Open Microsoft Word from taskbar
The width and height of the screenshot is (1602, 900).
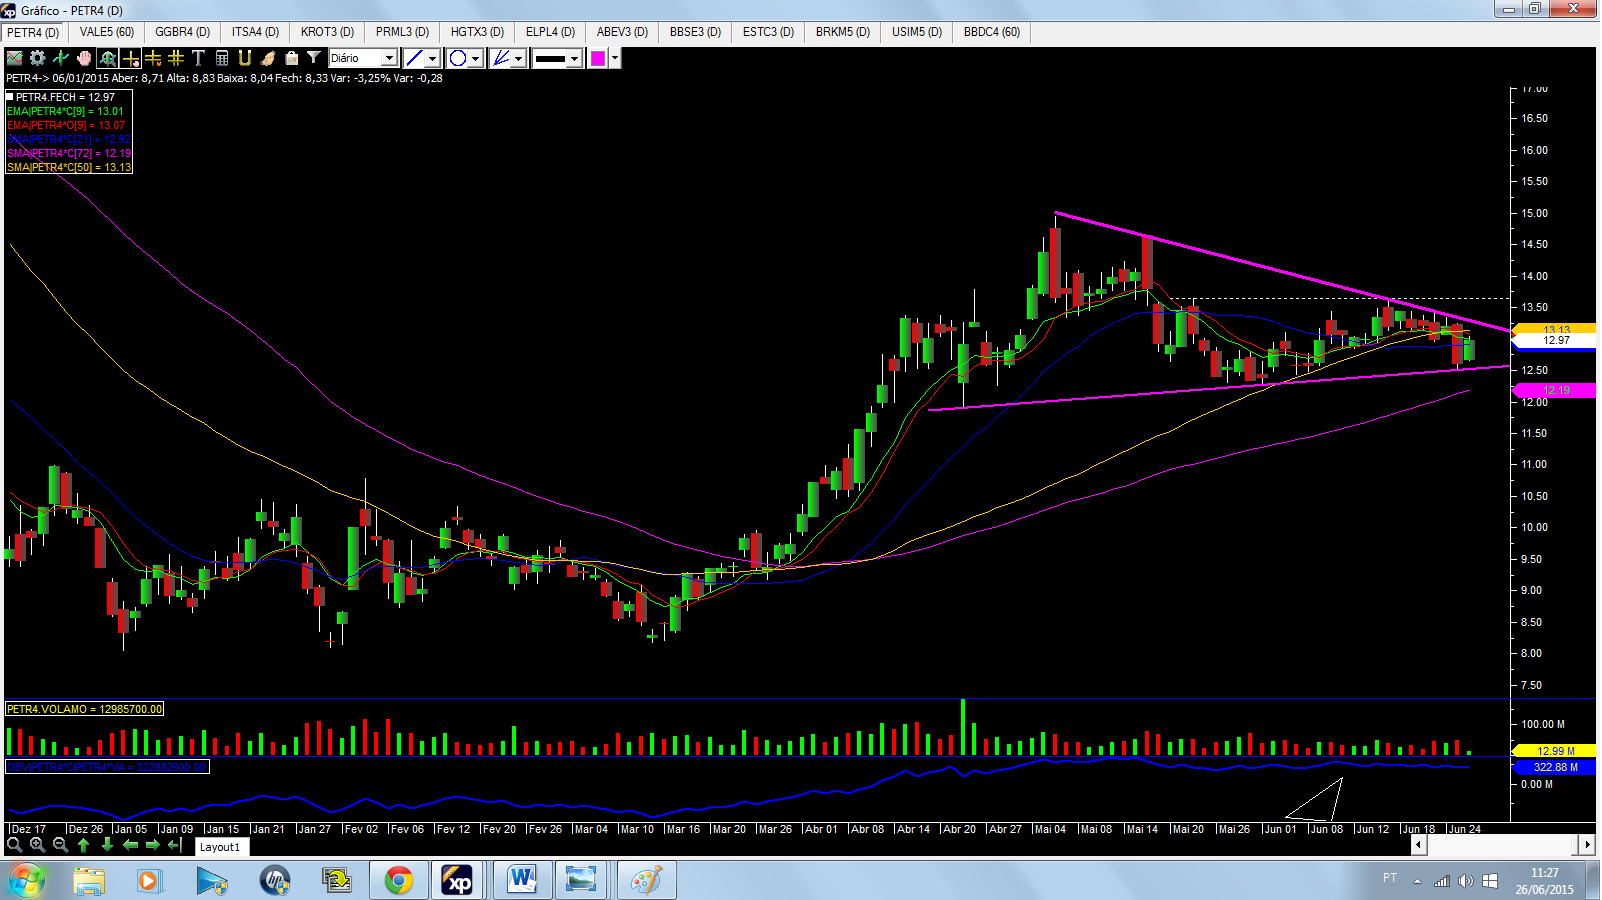click(x=522, y=881)
